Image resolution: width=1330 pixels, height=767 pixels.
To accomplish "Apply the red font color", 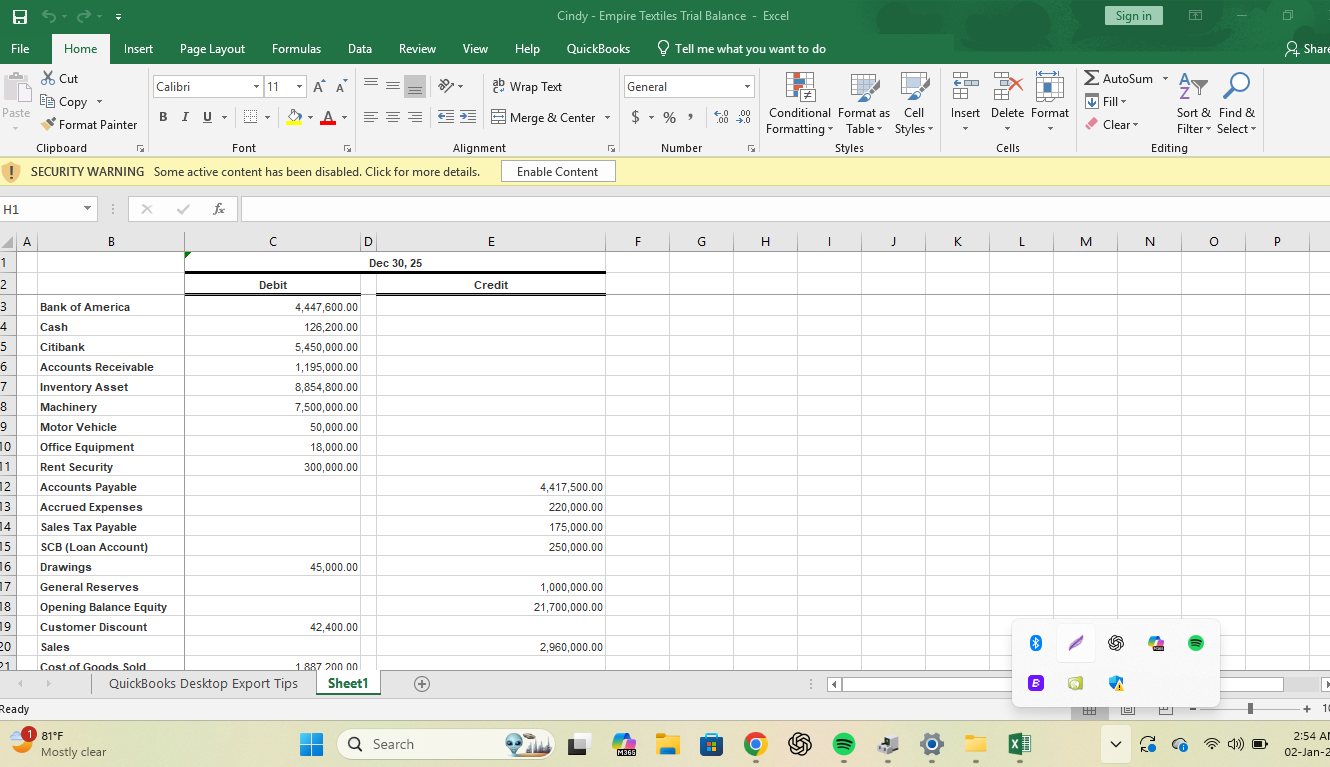I will 329,118.
